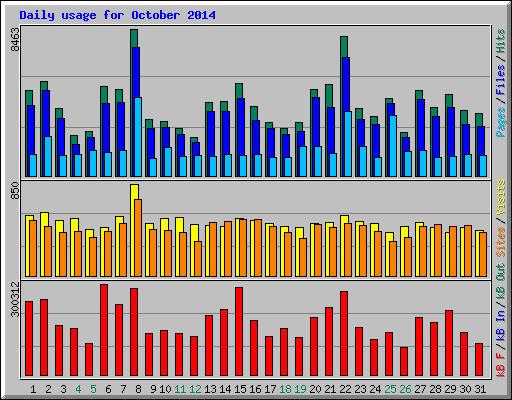Click the red kB bar for day 22
Viewport: 512px width, 400px height.
344,333
